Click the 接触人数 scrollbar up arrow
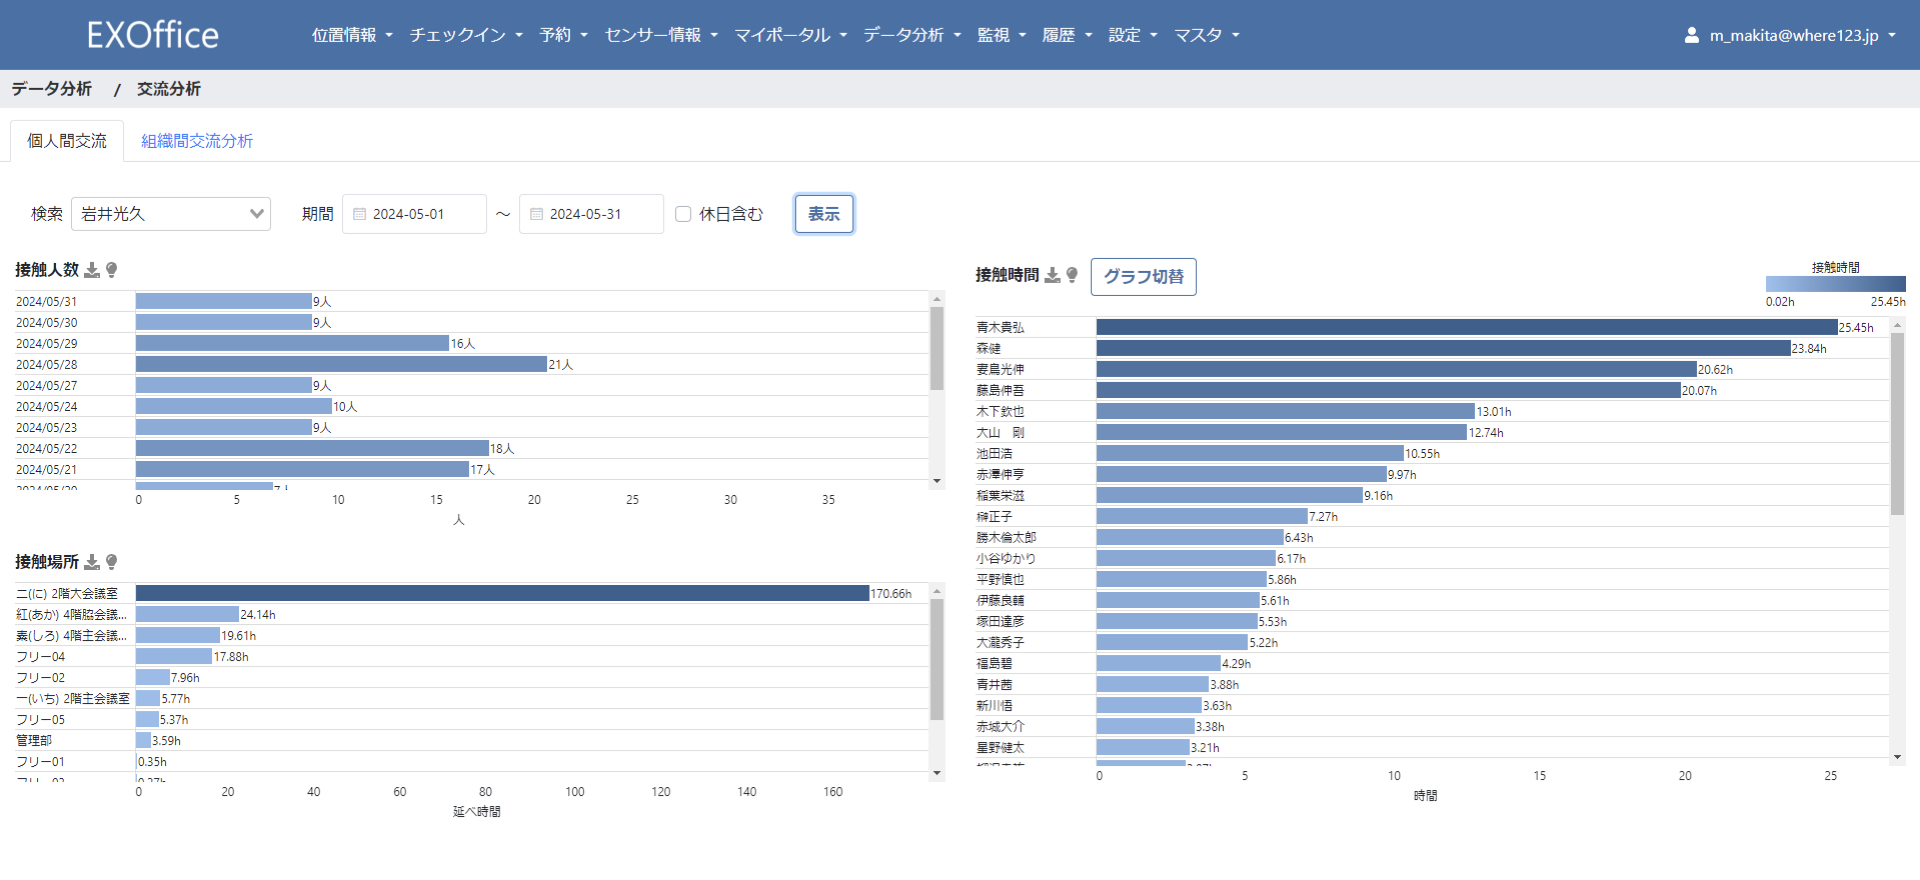1920x880 pixels. [x=937, y=299]
